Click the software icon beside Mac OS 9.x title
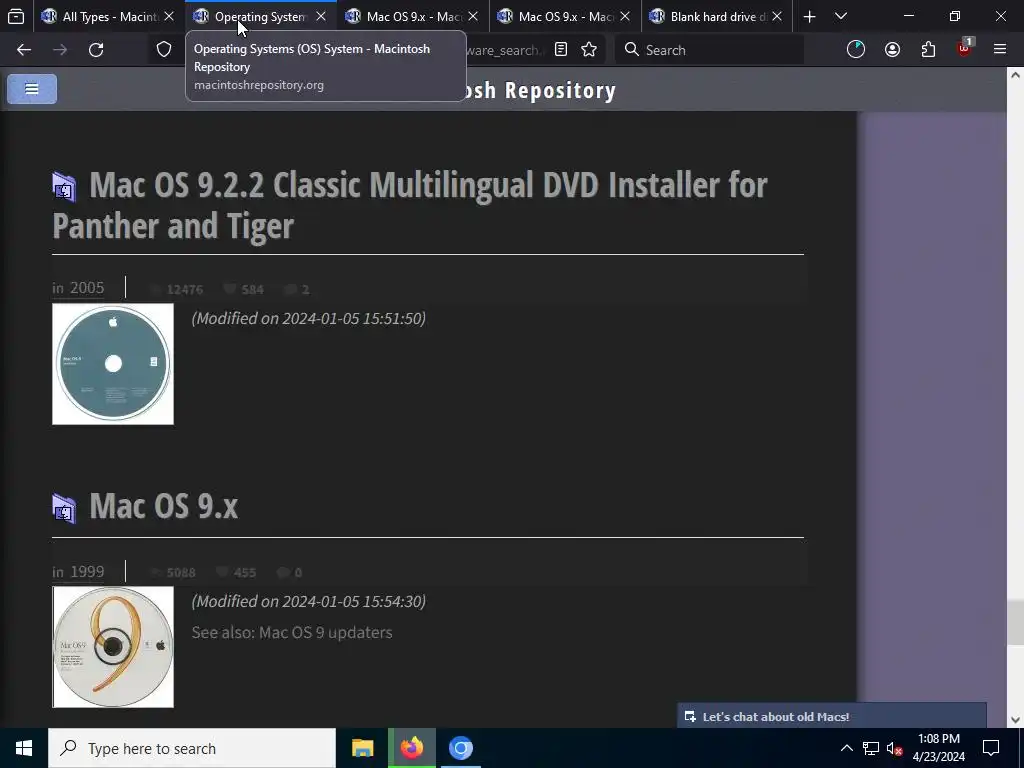Viewport: 1024px width, 768px height. coord(64,509)
